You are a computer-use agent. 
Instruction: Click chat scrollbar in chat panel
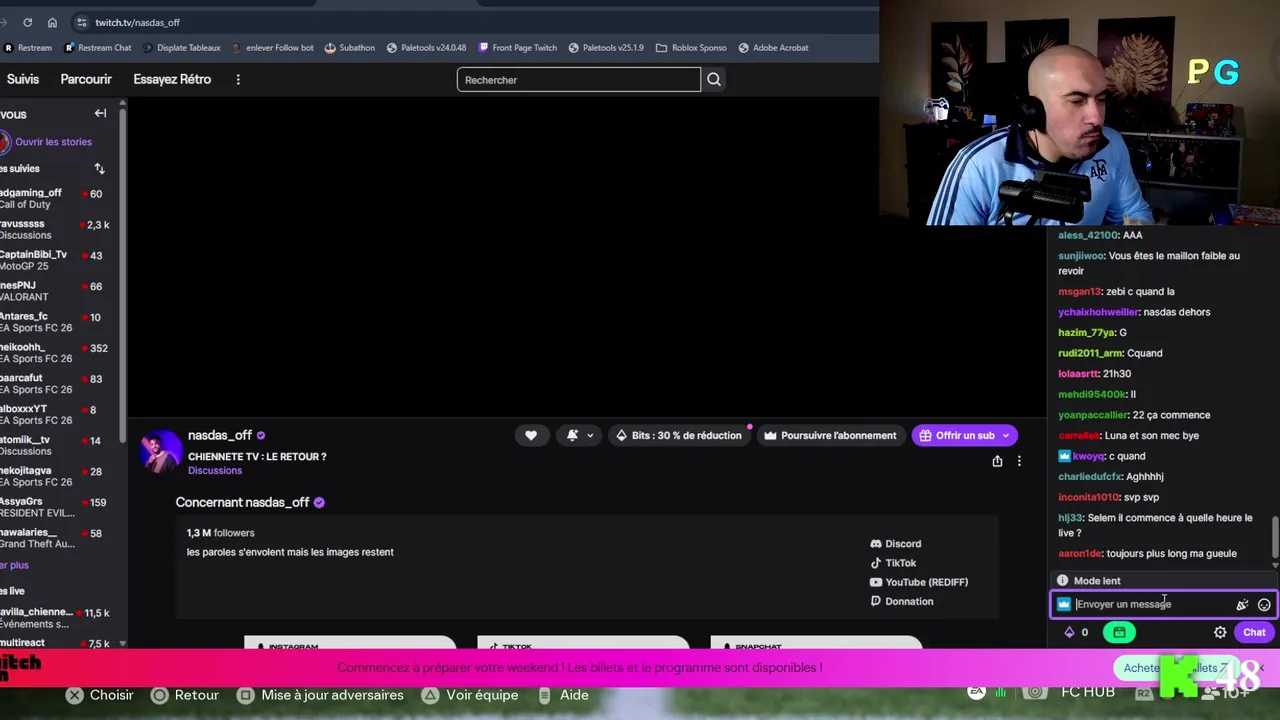coord(1274,538)
